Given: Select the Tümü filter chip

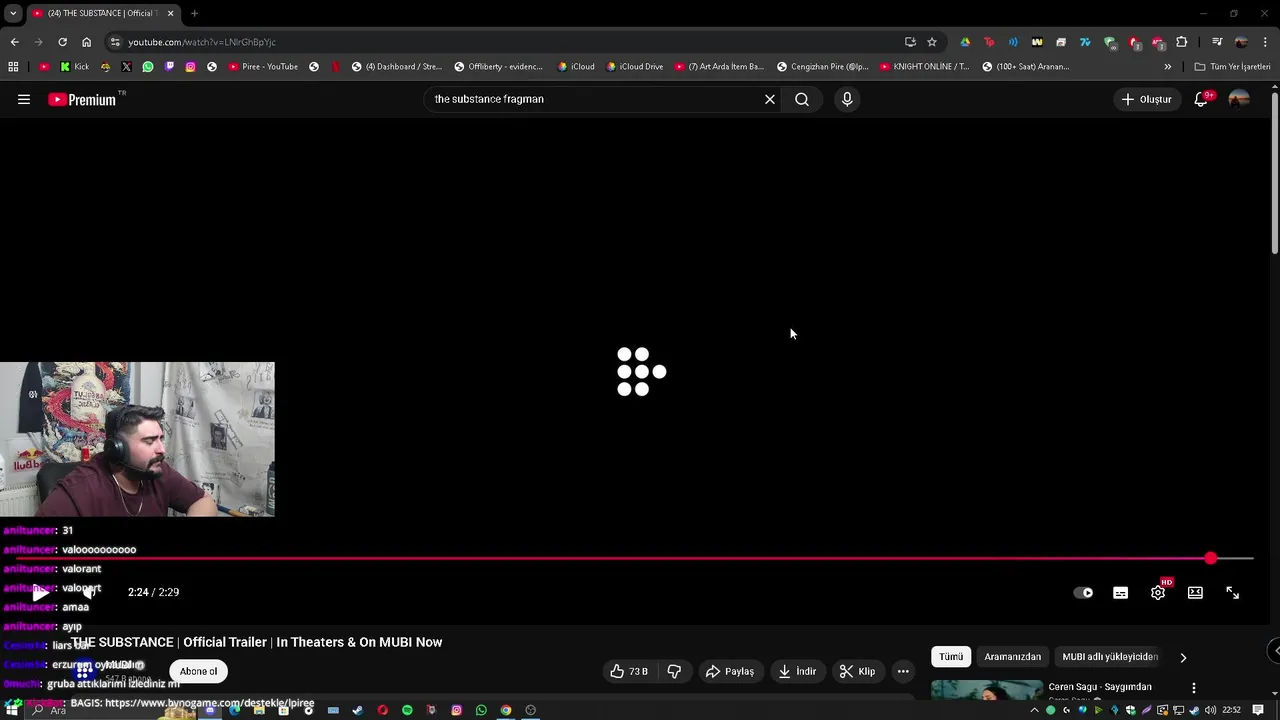Looking at the screenshot, I should (x=951, y=657).
